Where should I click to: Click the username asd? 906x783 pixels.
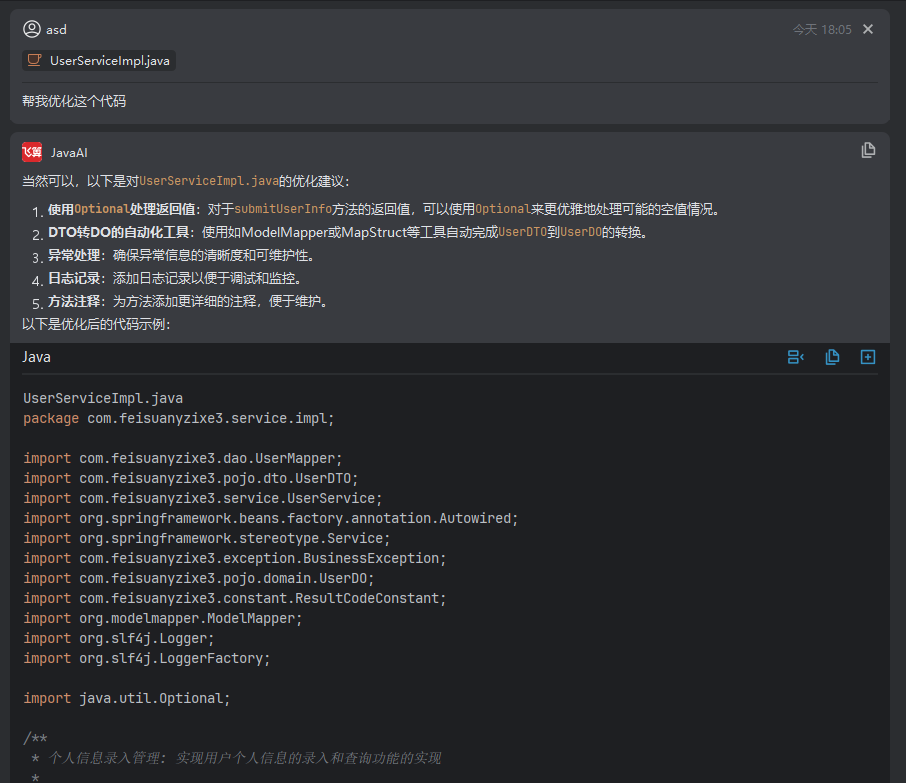click(x=56, y=29)
